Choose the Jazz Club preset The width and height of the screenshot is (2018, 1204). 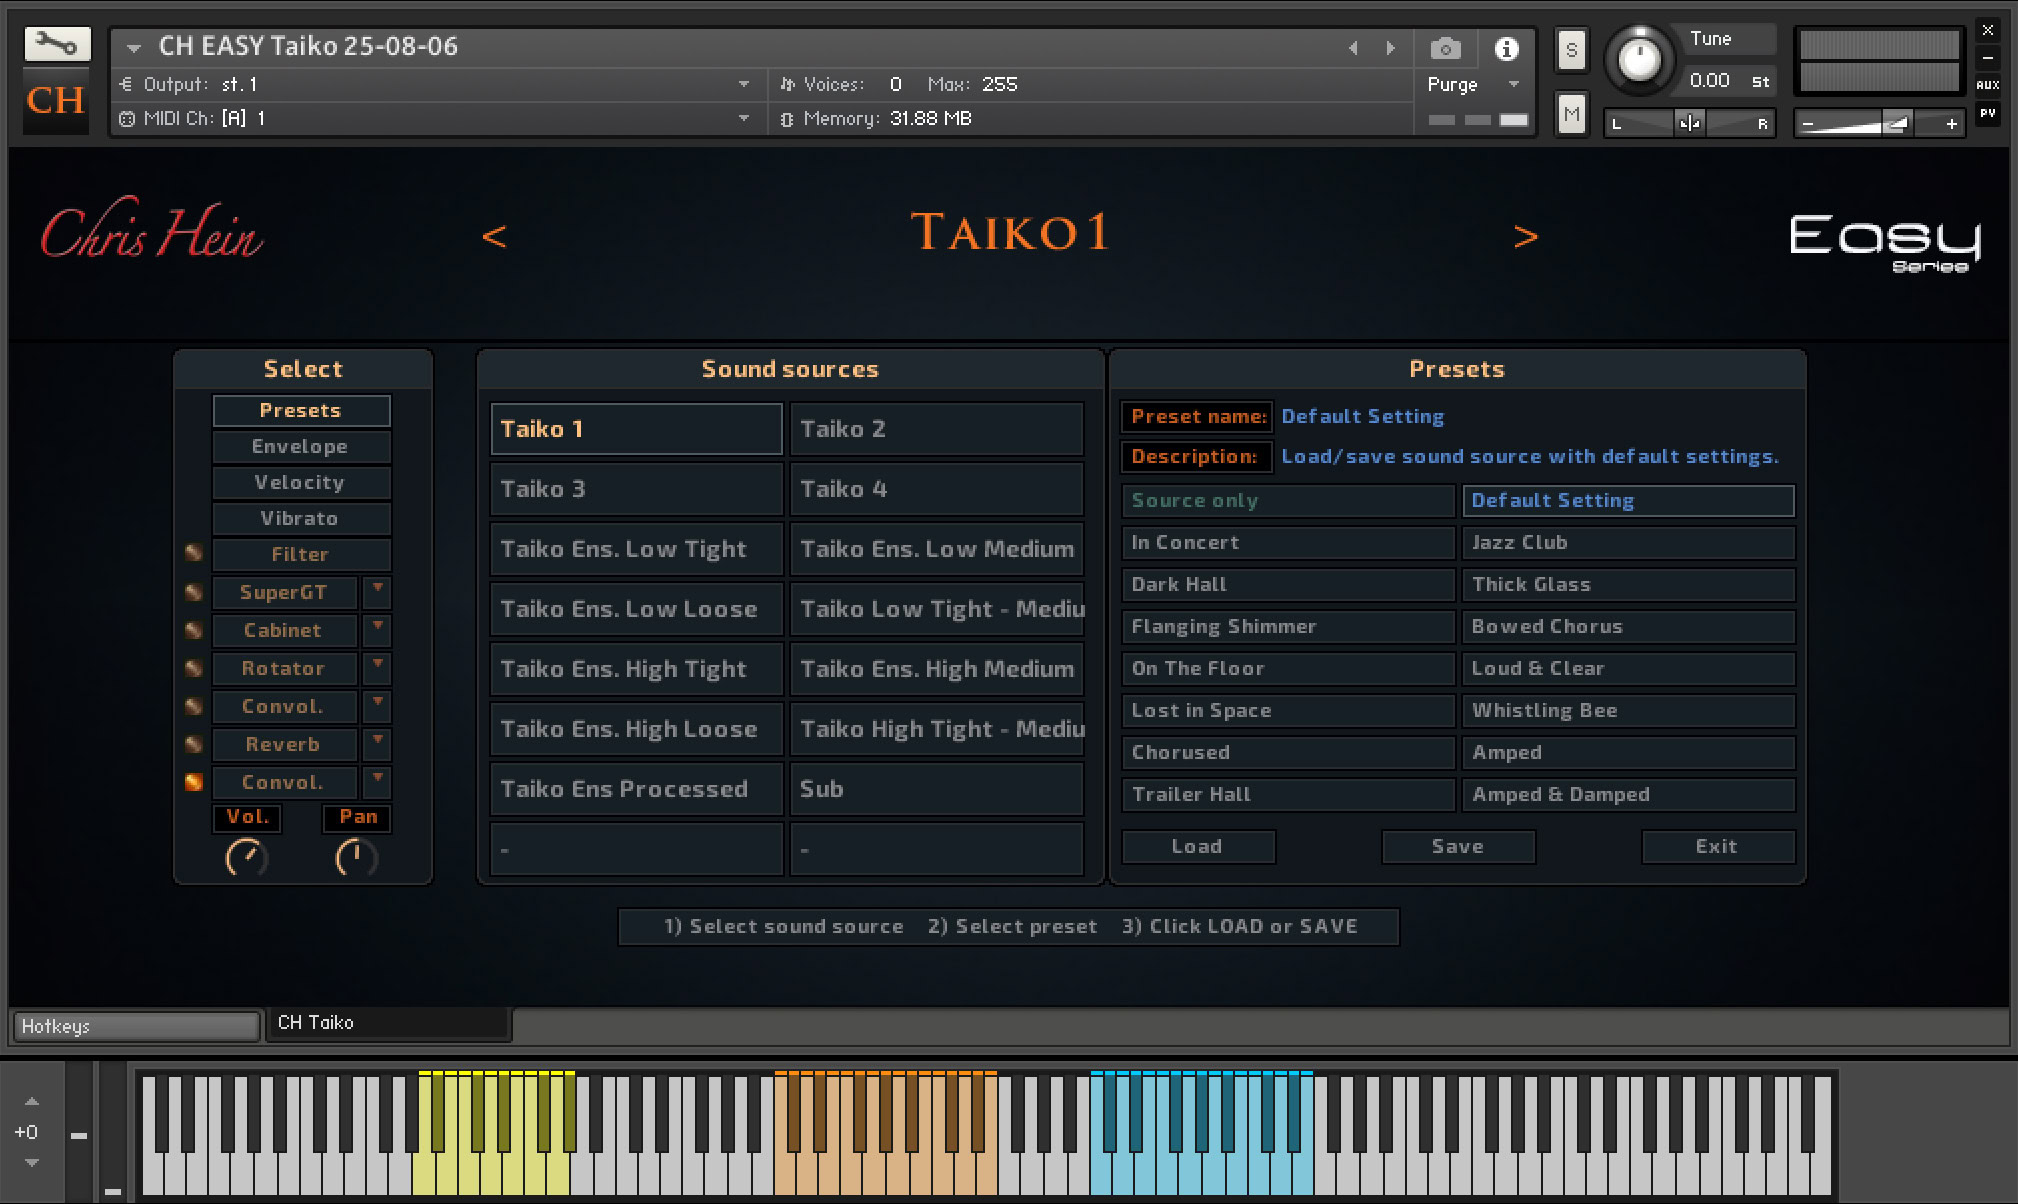click(1628, 542)
